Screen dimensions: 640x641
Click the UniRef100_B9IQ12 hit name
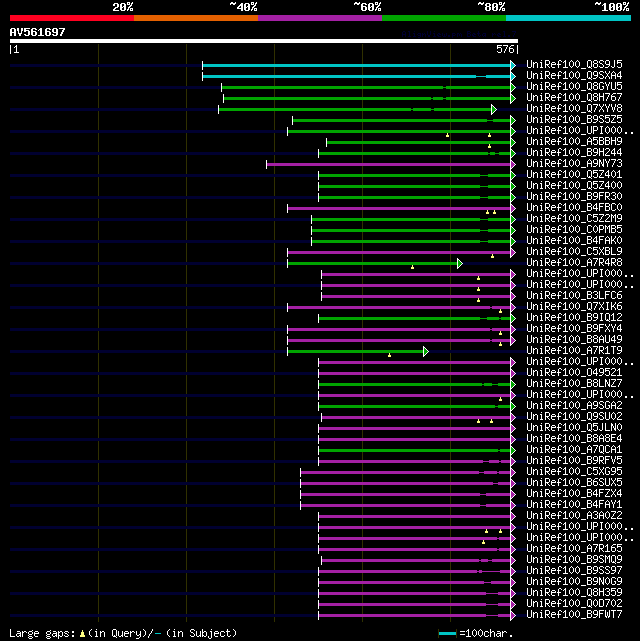574,318
